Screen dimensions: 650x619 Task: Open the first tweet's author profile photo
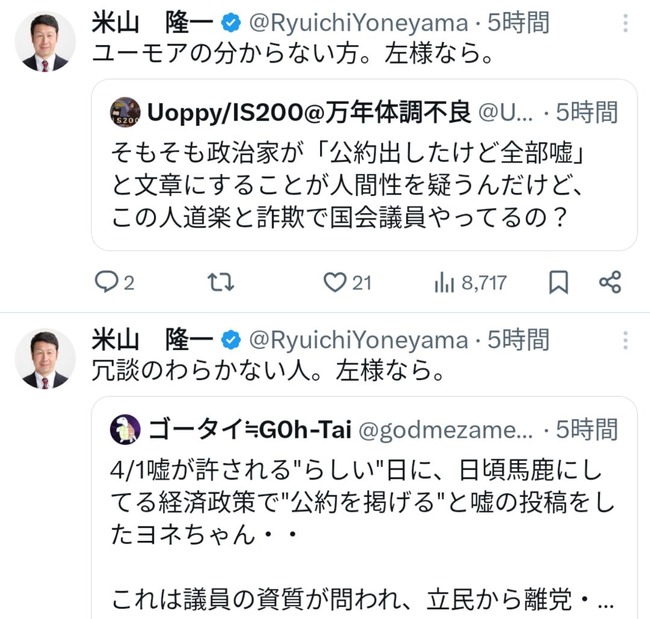point(46,43)
